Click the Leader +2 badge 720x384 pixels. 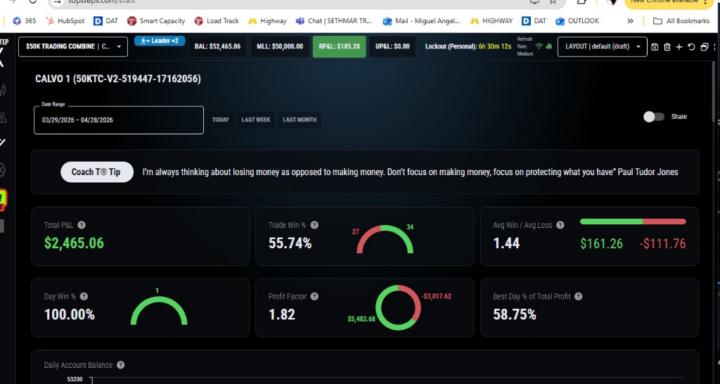(x=160, y=41)
